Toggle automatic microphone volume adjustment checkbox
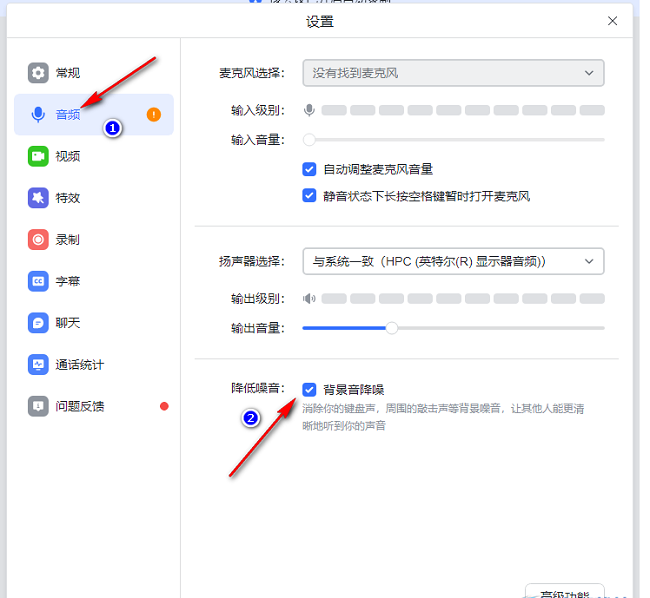This screenshot has height=598, width=650. (x=310, y=169)
